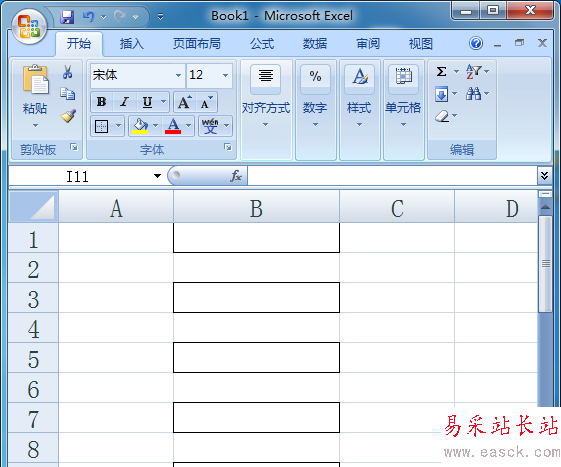Image resolution: width=561 pixels, height=467 pixels.
Task: Open the 视图 ribbon tab
Action: (421, 44)
